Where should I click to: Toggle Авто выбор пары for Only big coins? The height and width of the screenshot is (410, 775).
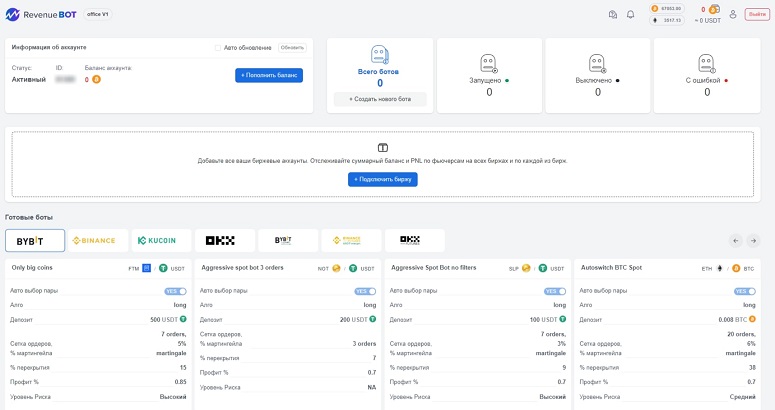tap(175, 291)
